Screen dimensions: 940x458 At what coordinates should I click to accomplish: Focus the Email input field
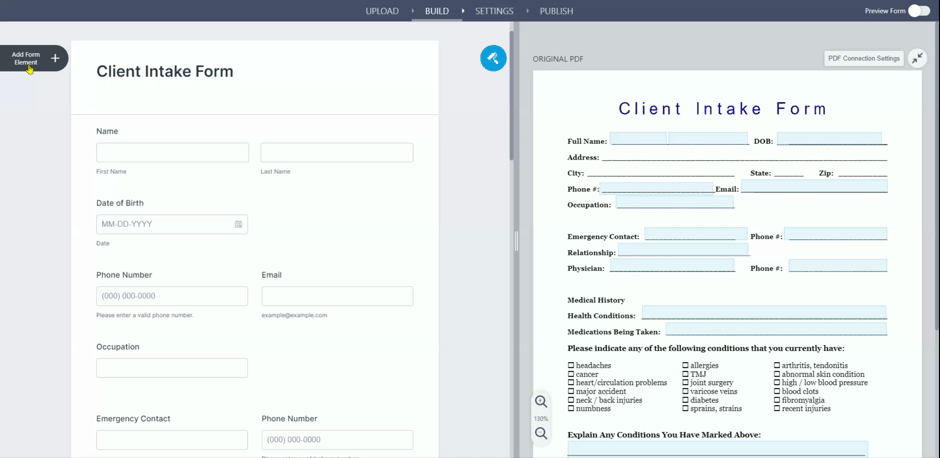(x=337, y=296)
